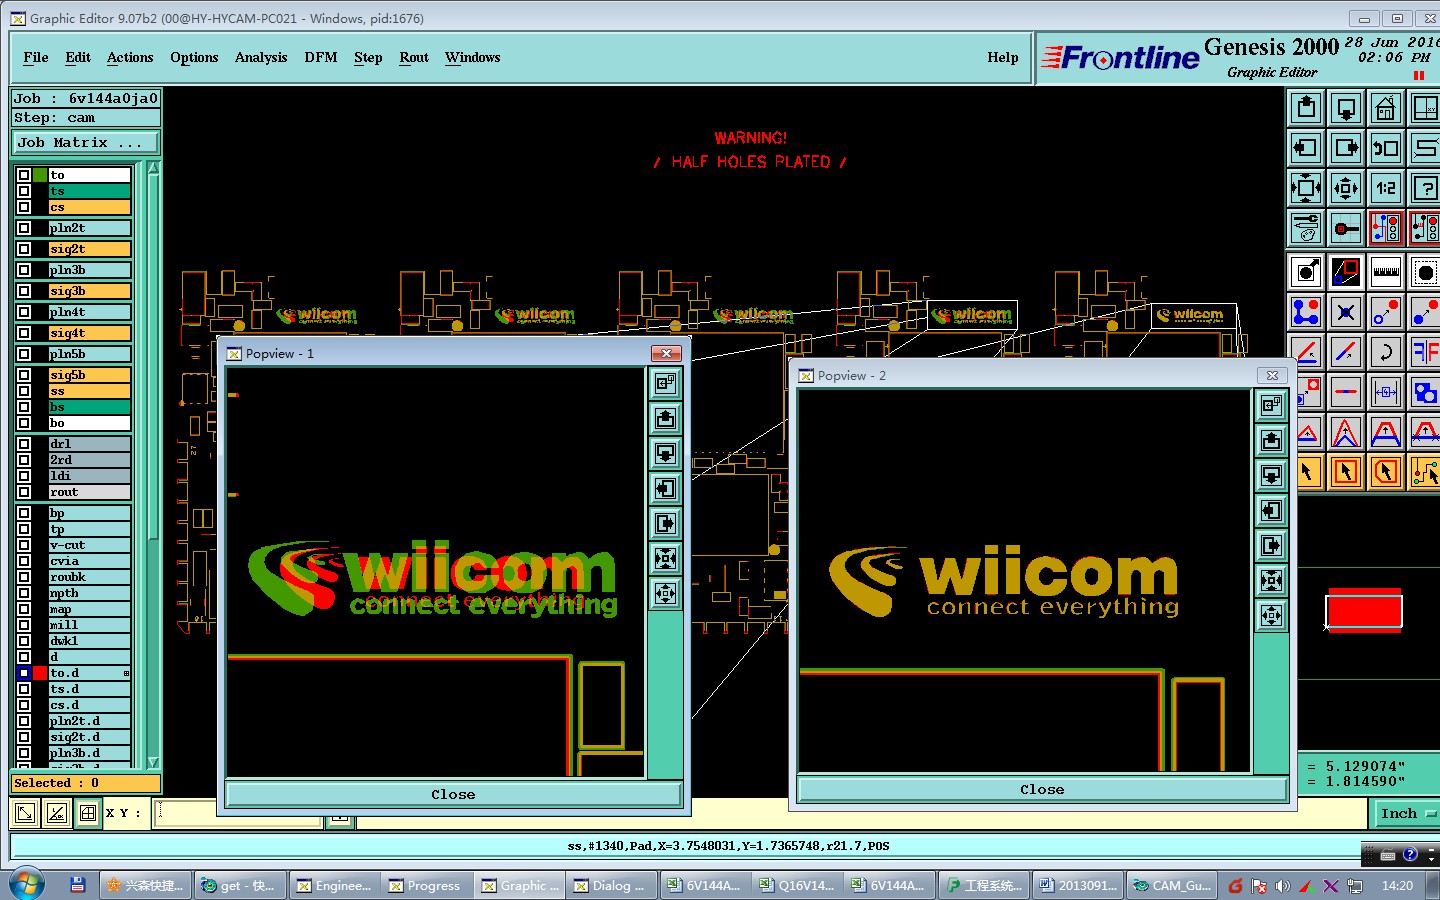The image size is (1440, 900).
Task: Toggle checkbox for layer 'drl'
Action: [x=24, y=444]
